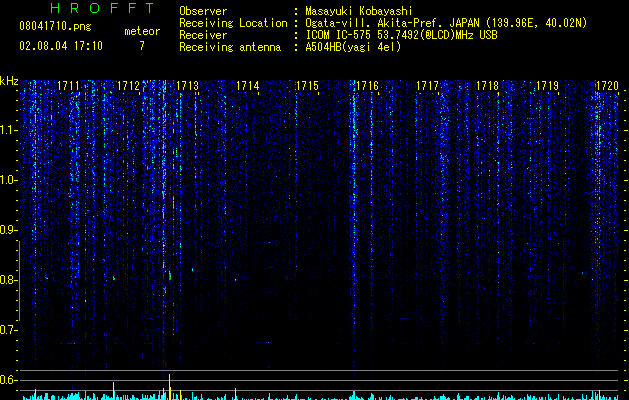
Task: Click the 1716 time marker
Action: pyautogui.click(x=367, y=86)
